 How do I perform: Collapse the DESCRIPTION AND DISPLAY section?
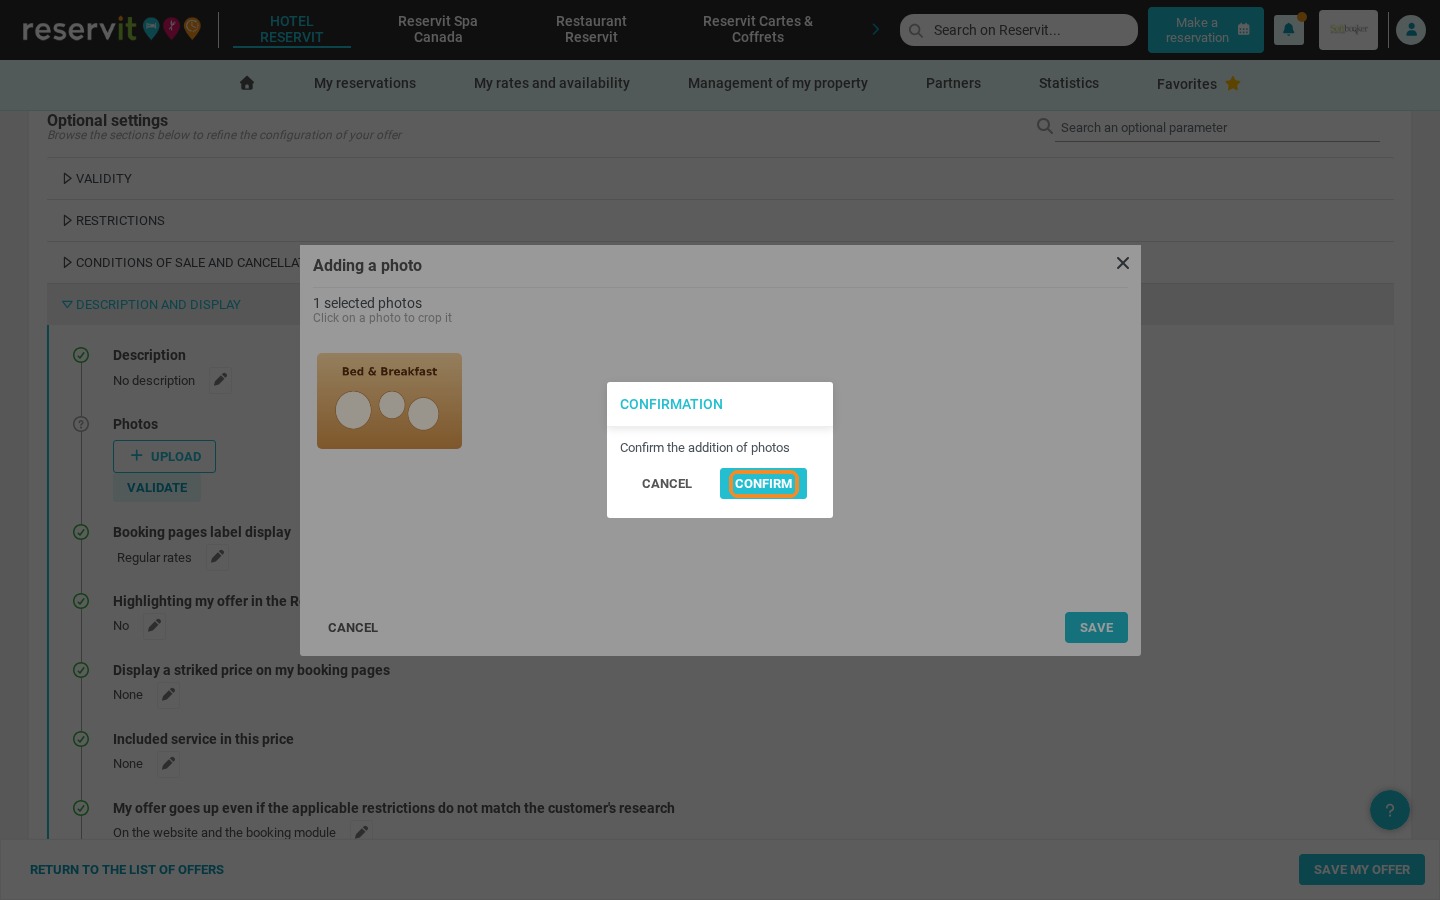tap(151, 304)
